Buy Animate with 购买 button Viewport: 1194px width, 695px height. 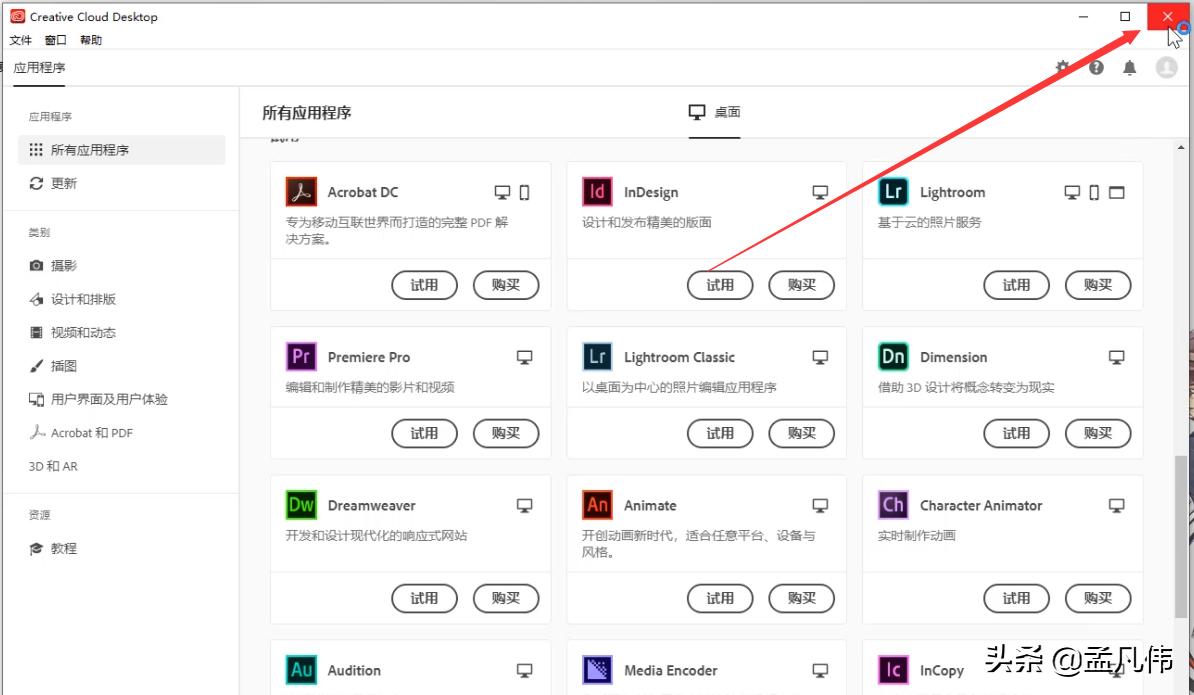(x=801, y=598)
